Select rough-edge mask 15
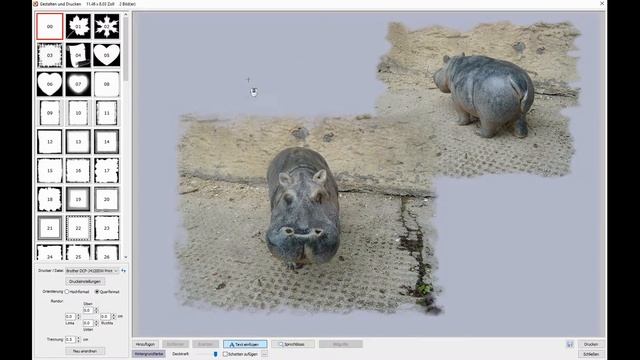 point(50,171)
